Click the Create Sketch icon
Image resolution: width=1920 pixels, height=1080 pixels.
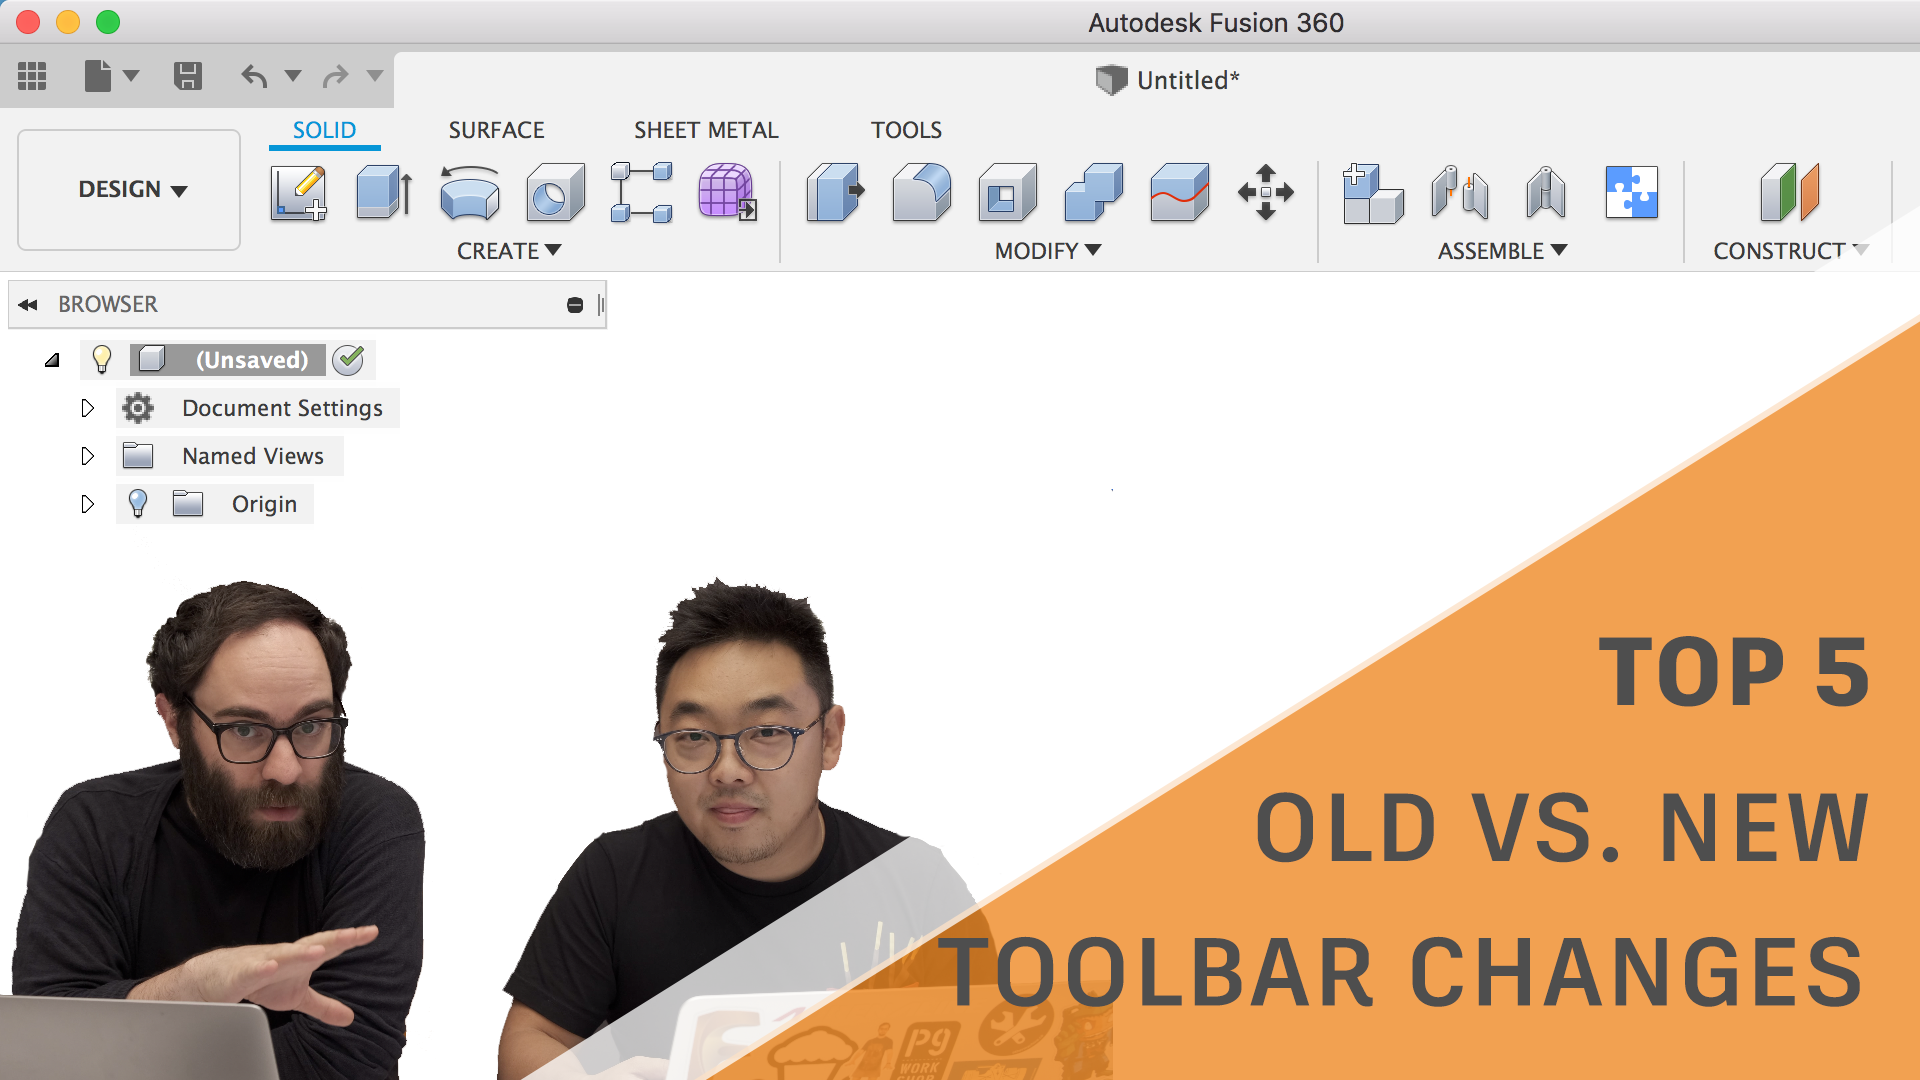pos(298,192)
